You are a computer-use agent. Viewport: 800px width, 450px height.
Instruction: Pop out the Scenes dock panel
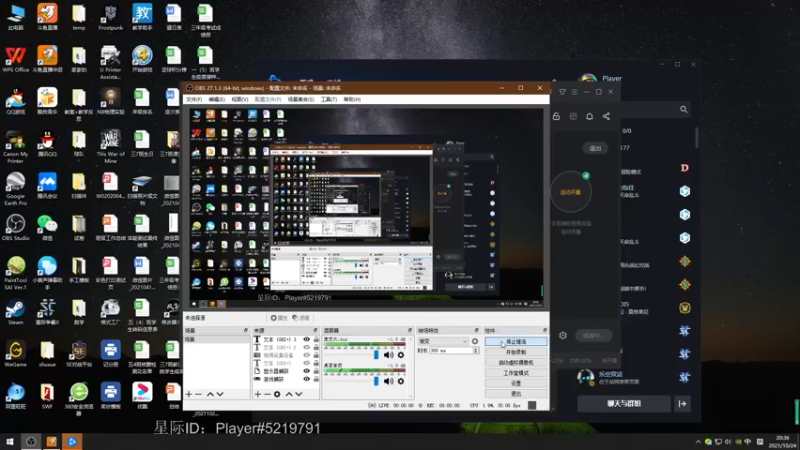click(x=246, y=331)
